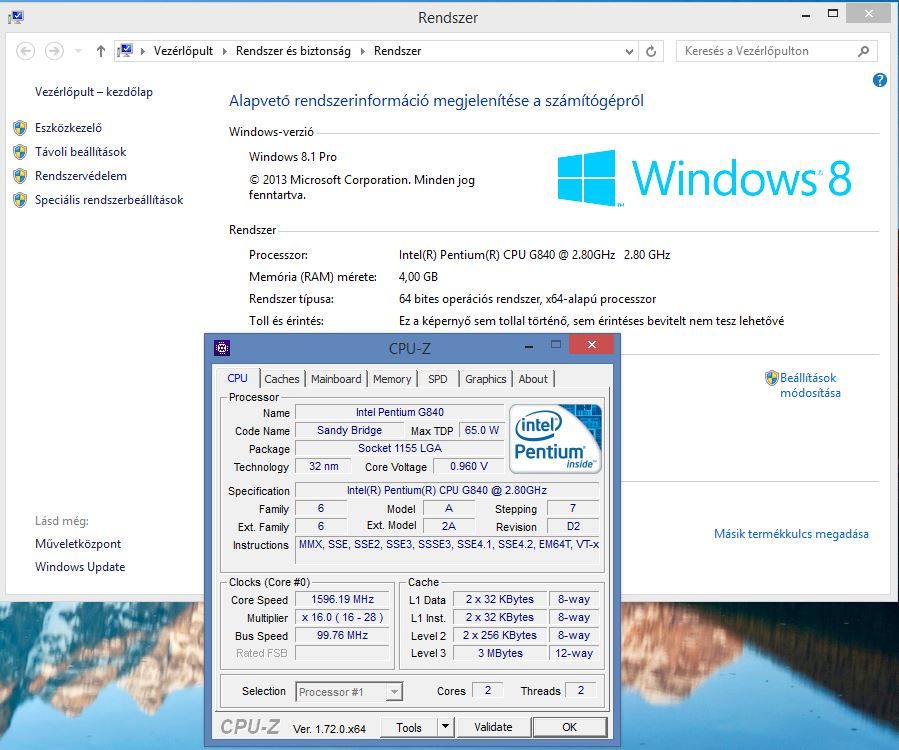Switch to the About tab
899x750 pixels.
coord(533,379)
